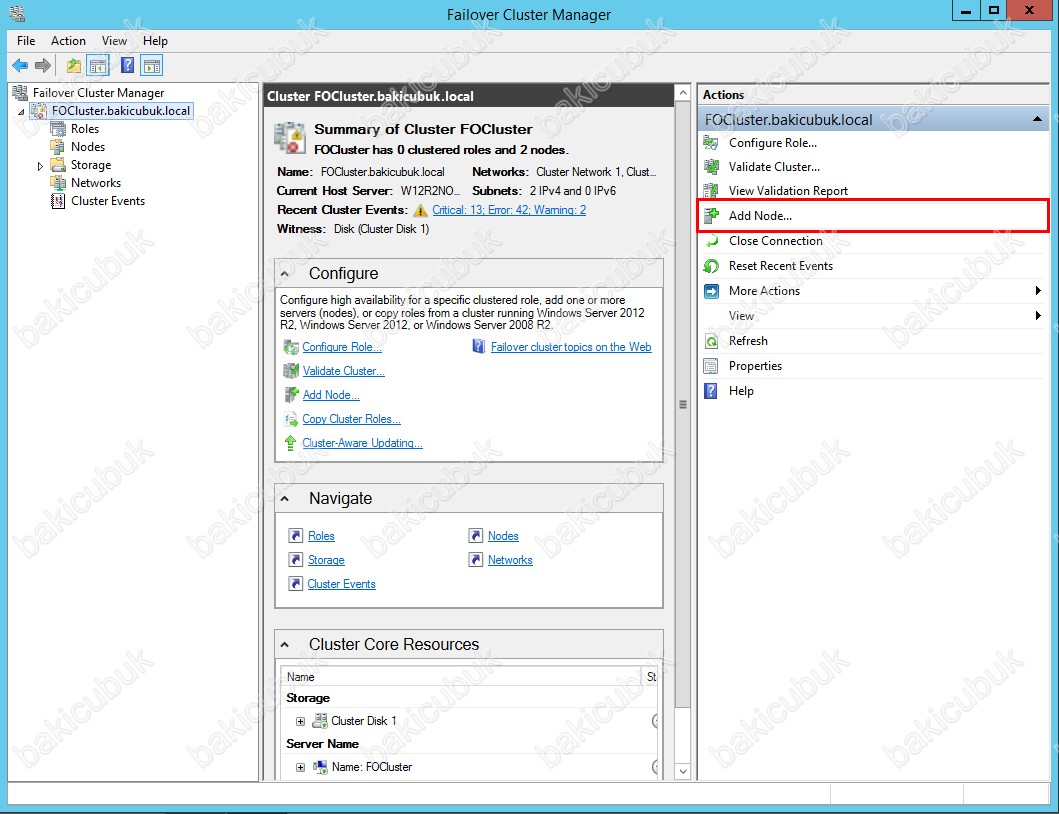Click the Back arrow toolbar icon
Viewport: 1059px width, 814px height.
coord(20,66)
